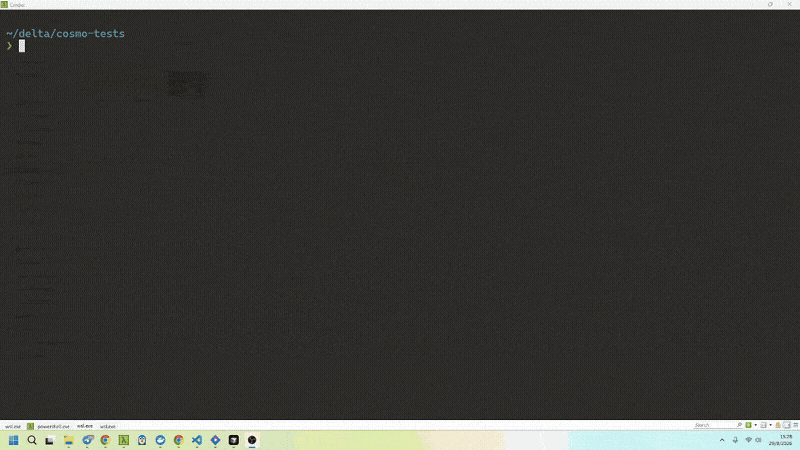Image resolution: width=800 pixels, height=450 pixels.
Task: Open the new console dropdown arrow
Action: tap(756, 425)
